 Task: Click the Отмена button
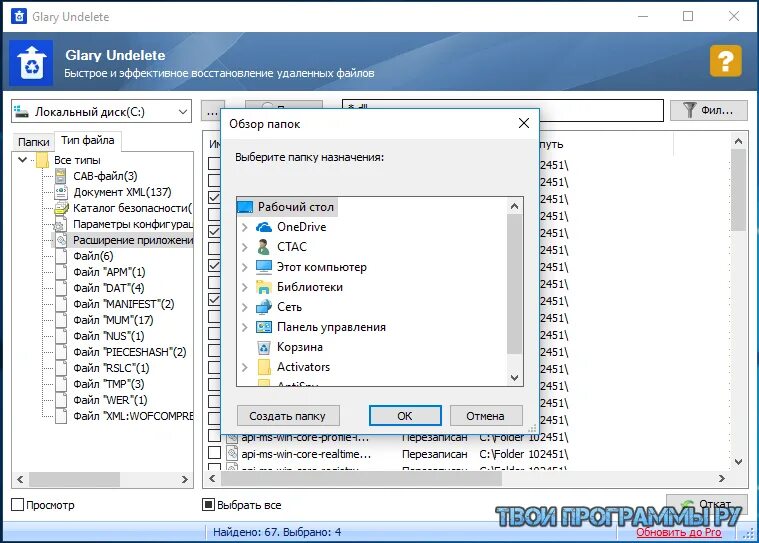[x=486, y=416]
